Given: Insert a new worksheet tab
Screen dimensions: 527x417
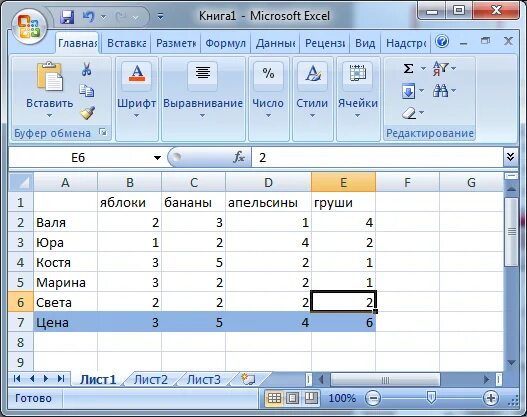Looking at the screenshot, I should point(248,379).
